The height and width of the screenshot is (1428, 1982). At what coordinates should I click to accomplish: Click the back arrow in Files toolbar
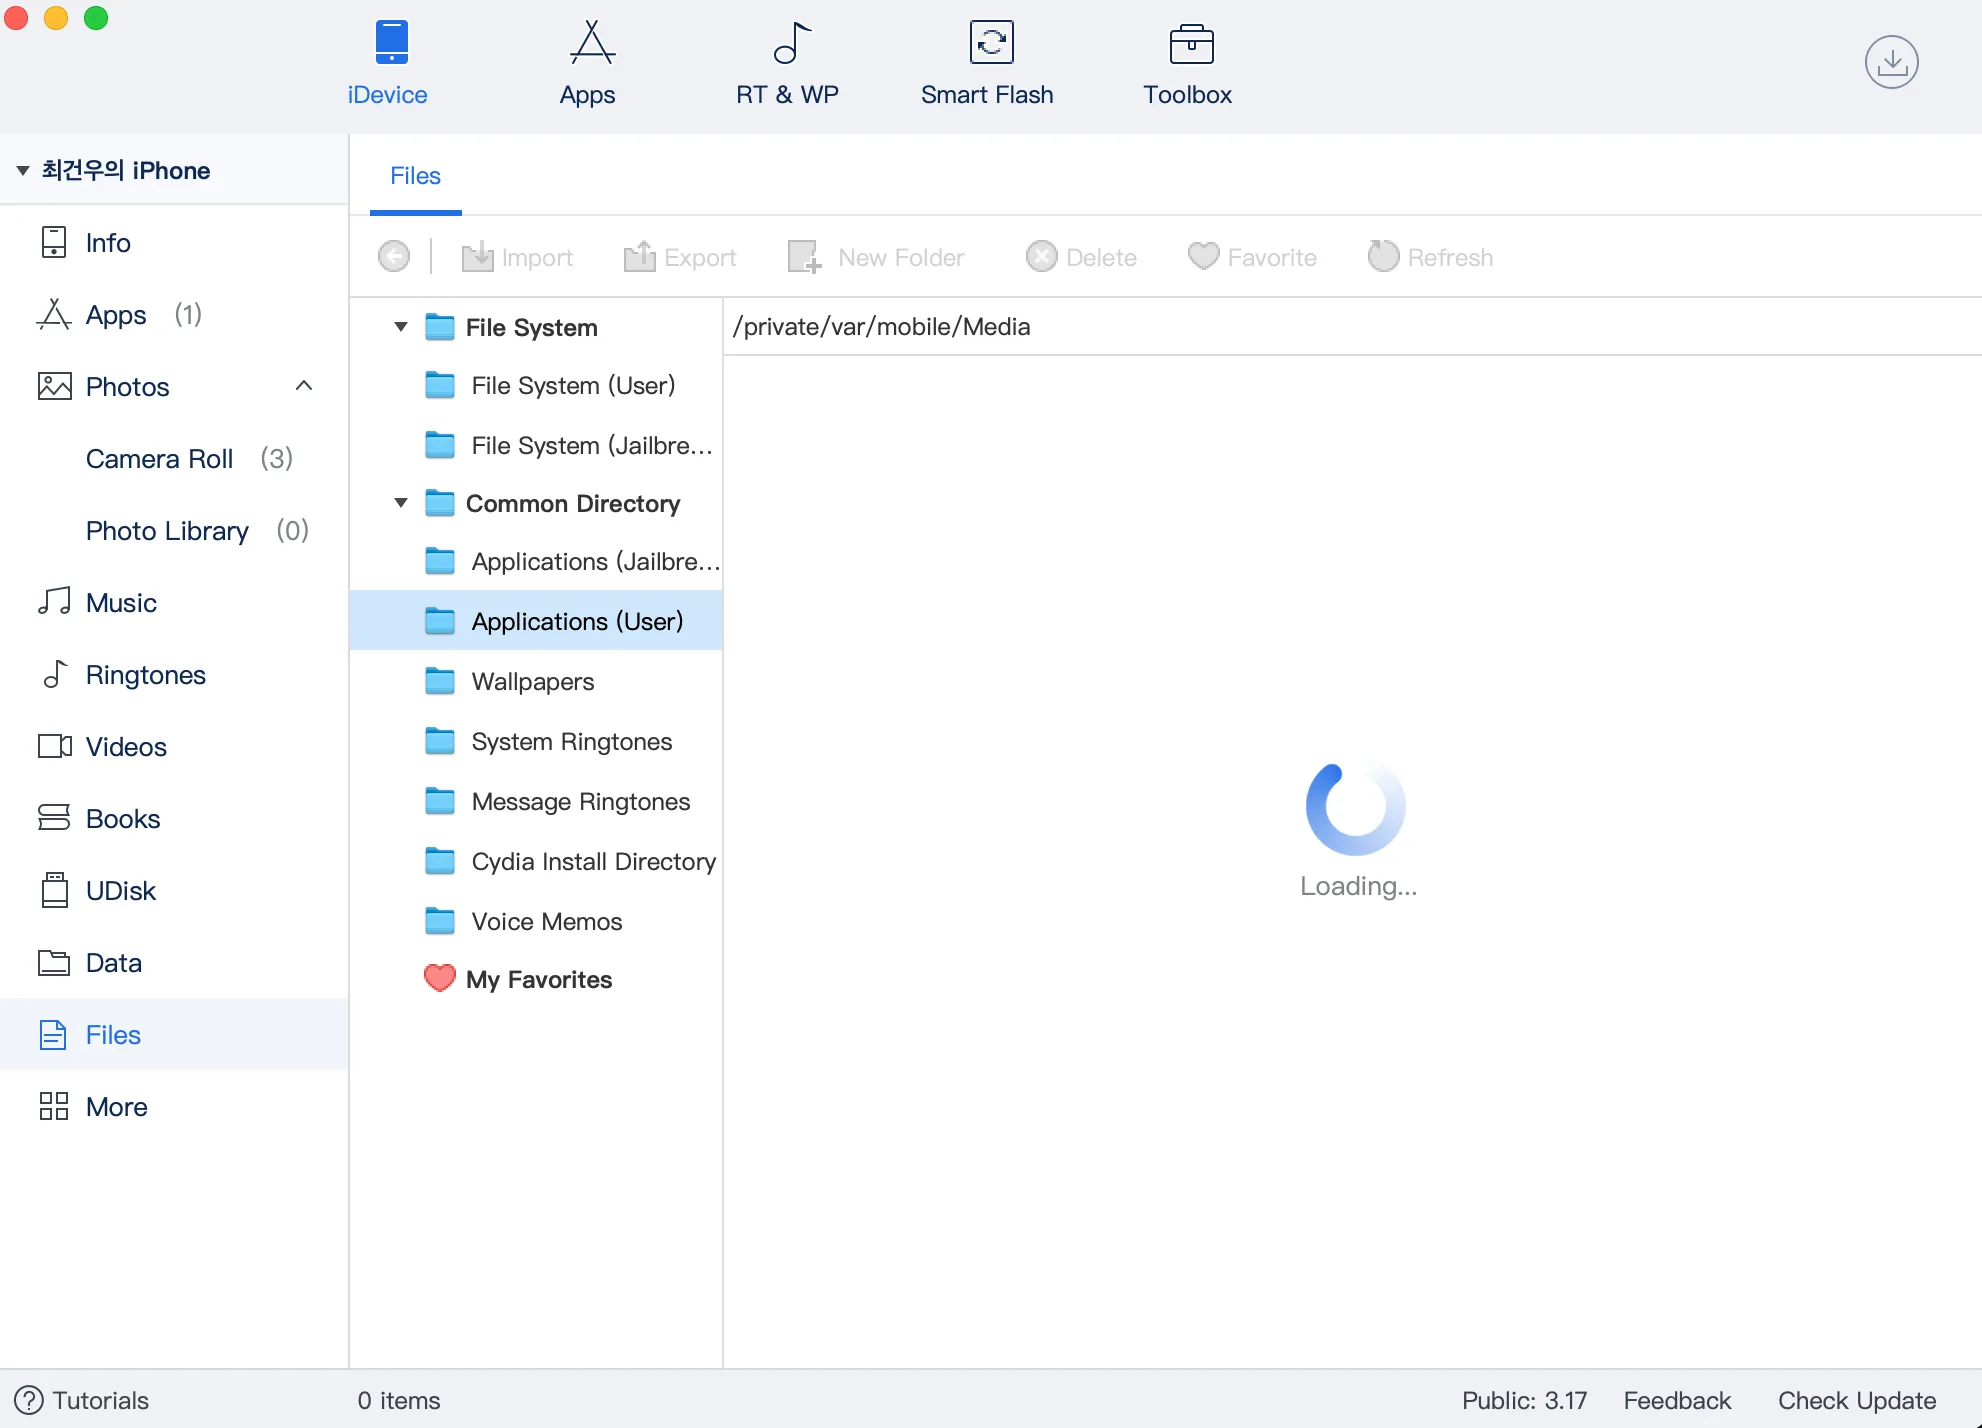click(394, 257)
